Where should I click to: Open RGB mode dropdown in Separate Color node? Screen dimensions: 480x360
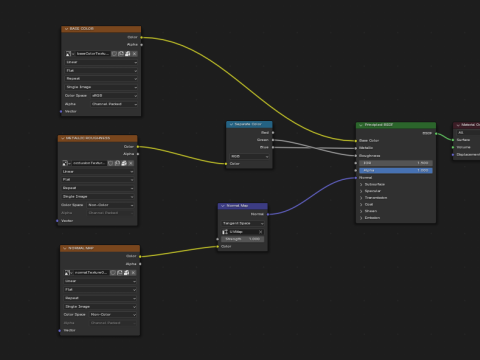click(249, 156)
